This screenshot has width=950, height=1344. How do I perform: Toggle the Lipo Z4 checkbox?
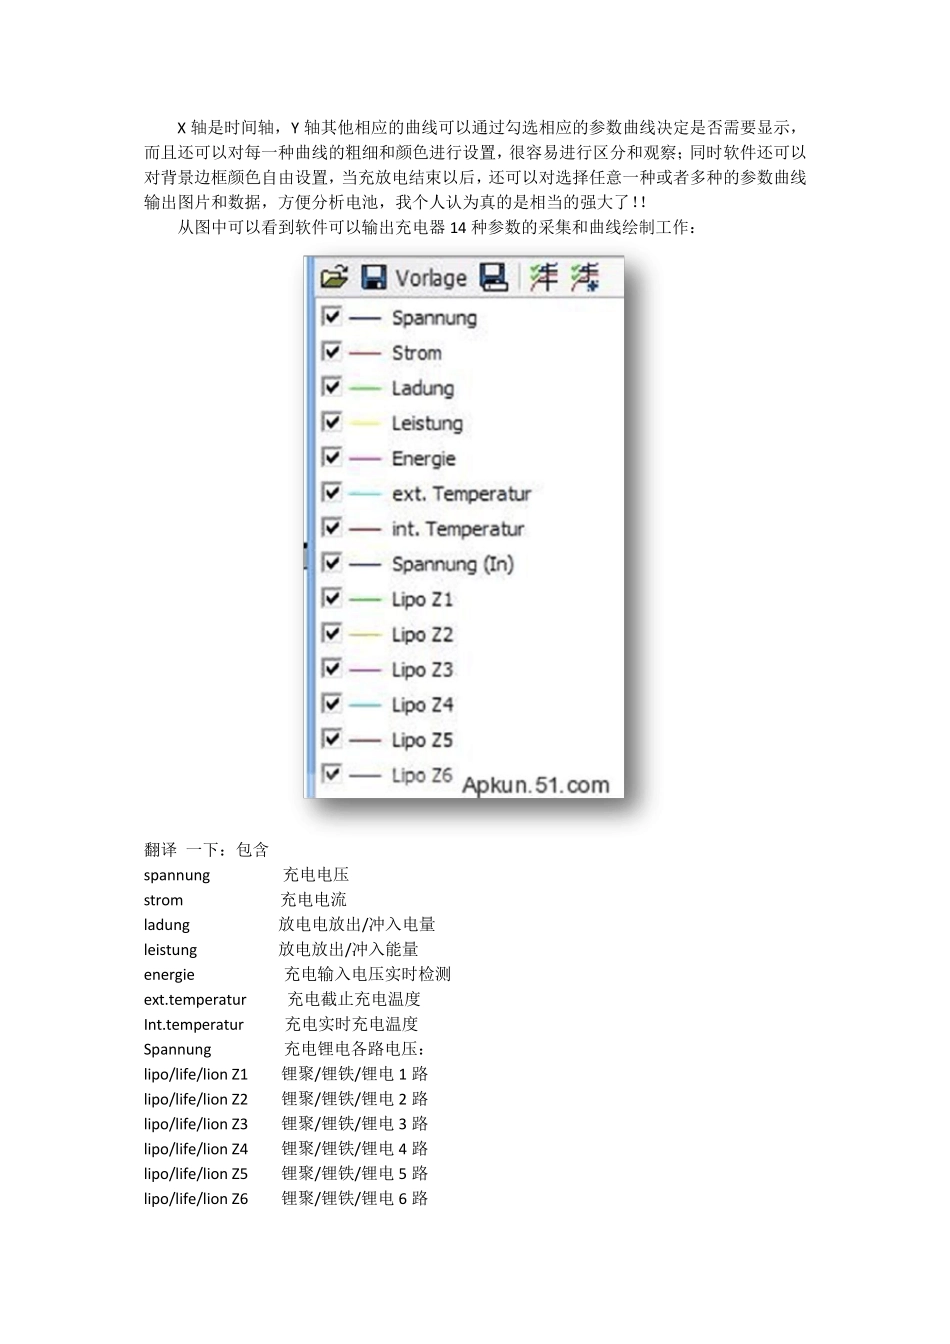(331, 703)
